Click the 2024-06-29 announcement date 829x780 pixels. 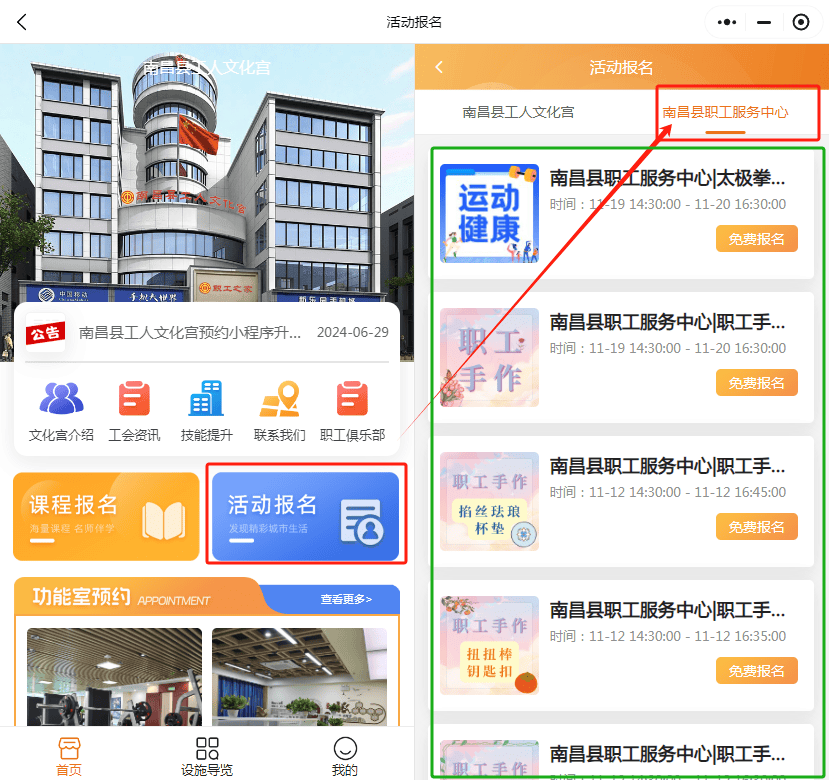[353, 332]
